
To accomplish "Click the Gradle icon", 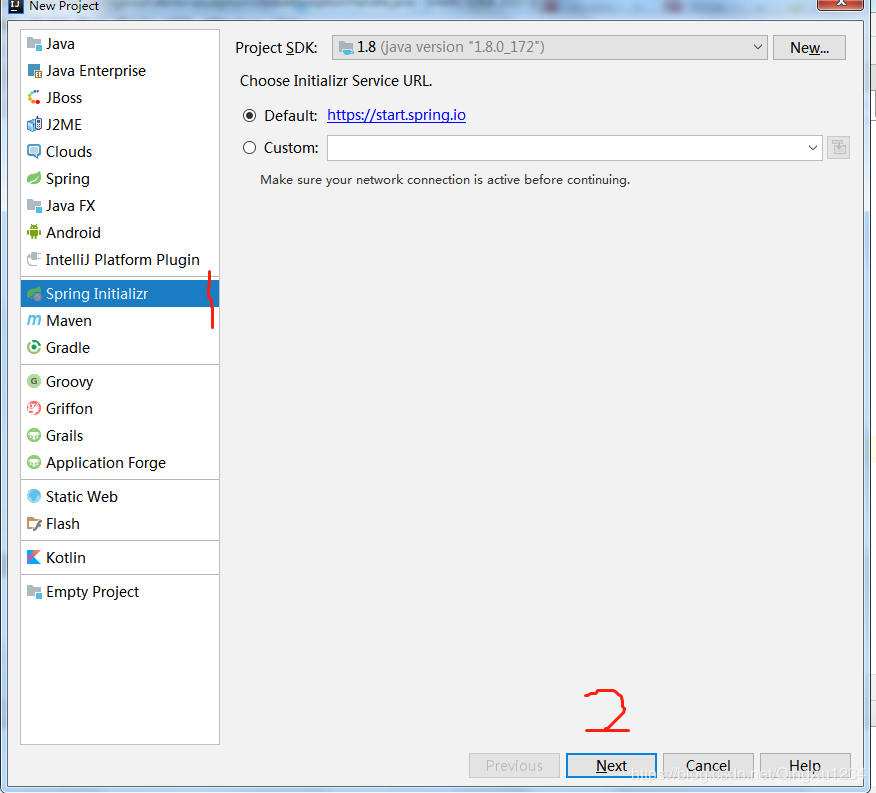I will pos(34,348).
